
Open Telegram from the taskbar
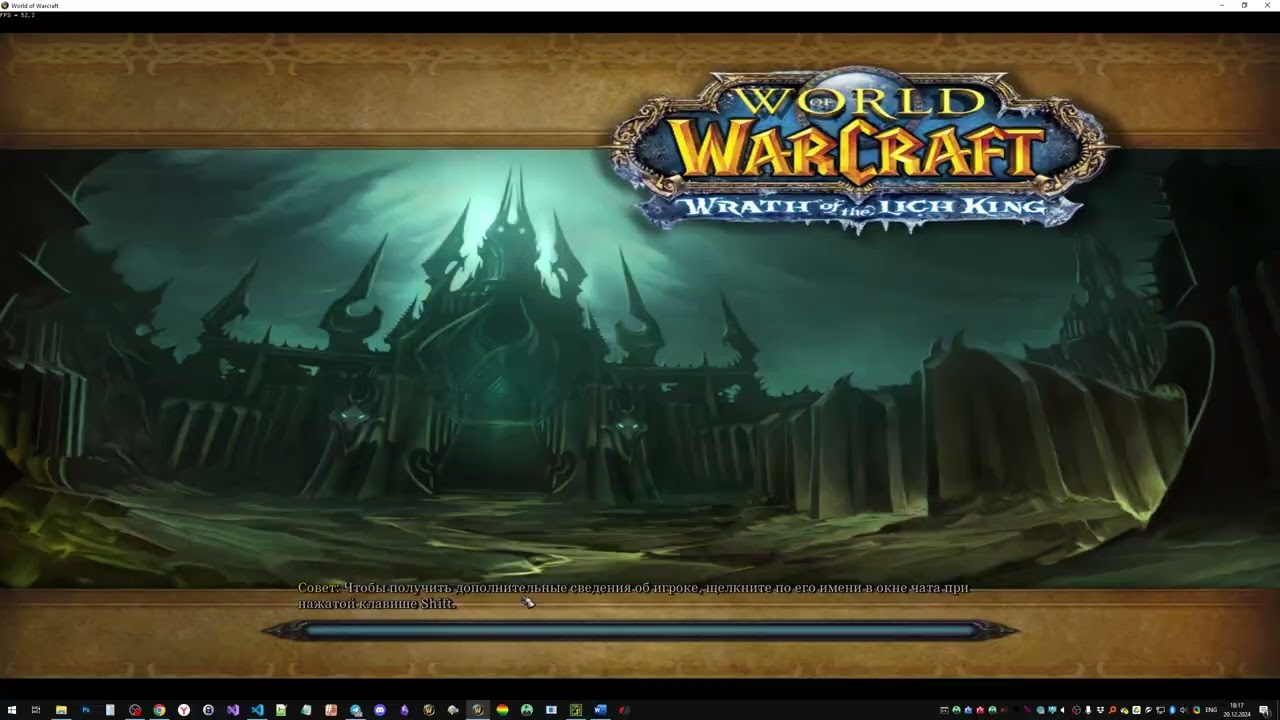356,710
